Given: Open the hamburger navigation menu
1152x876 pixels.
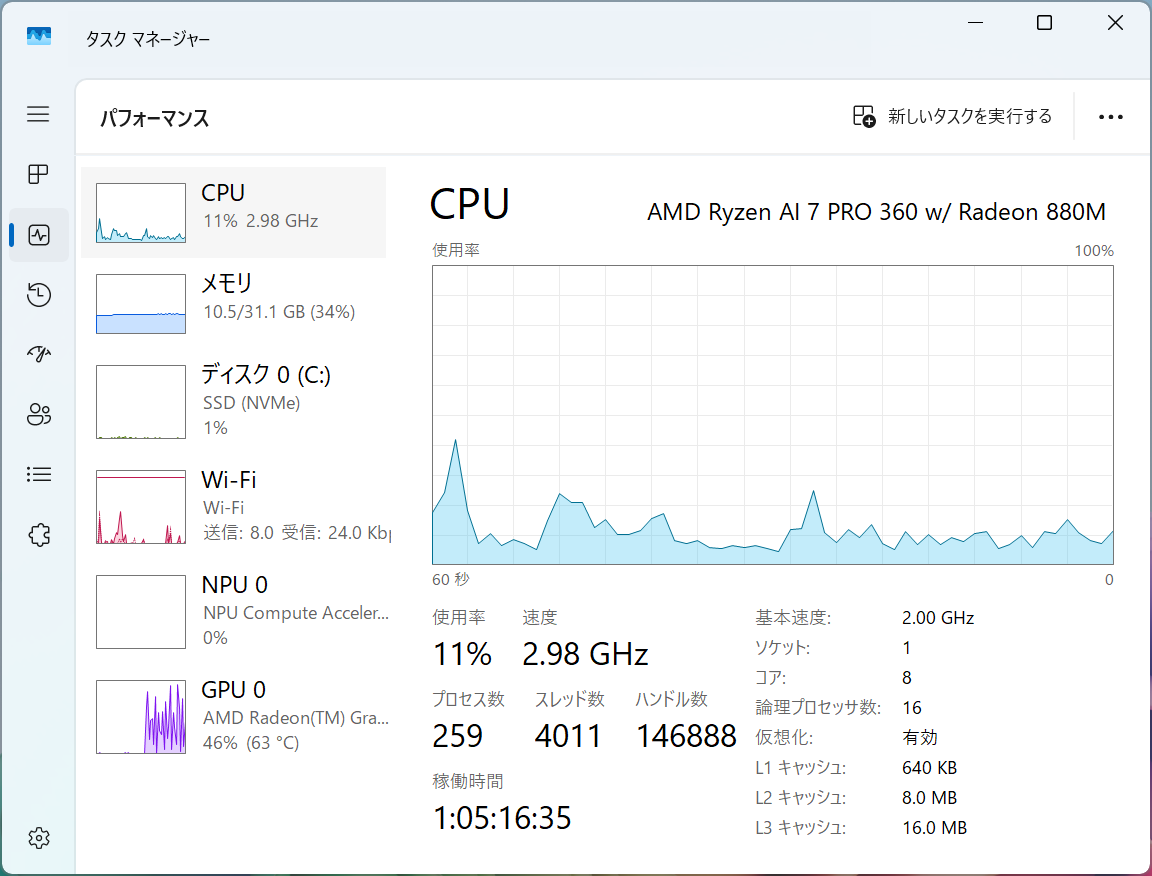Looking at the screenshot, I should point(38,114).
